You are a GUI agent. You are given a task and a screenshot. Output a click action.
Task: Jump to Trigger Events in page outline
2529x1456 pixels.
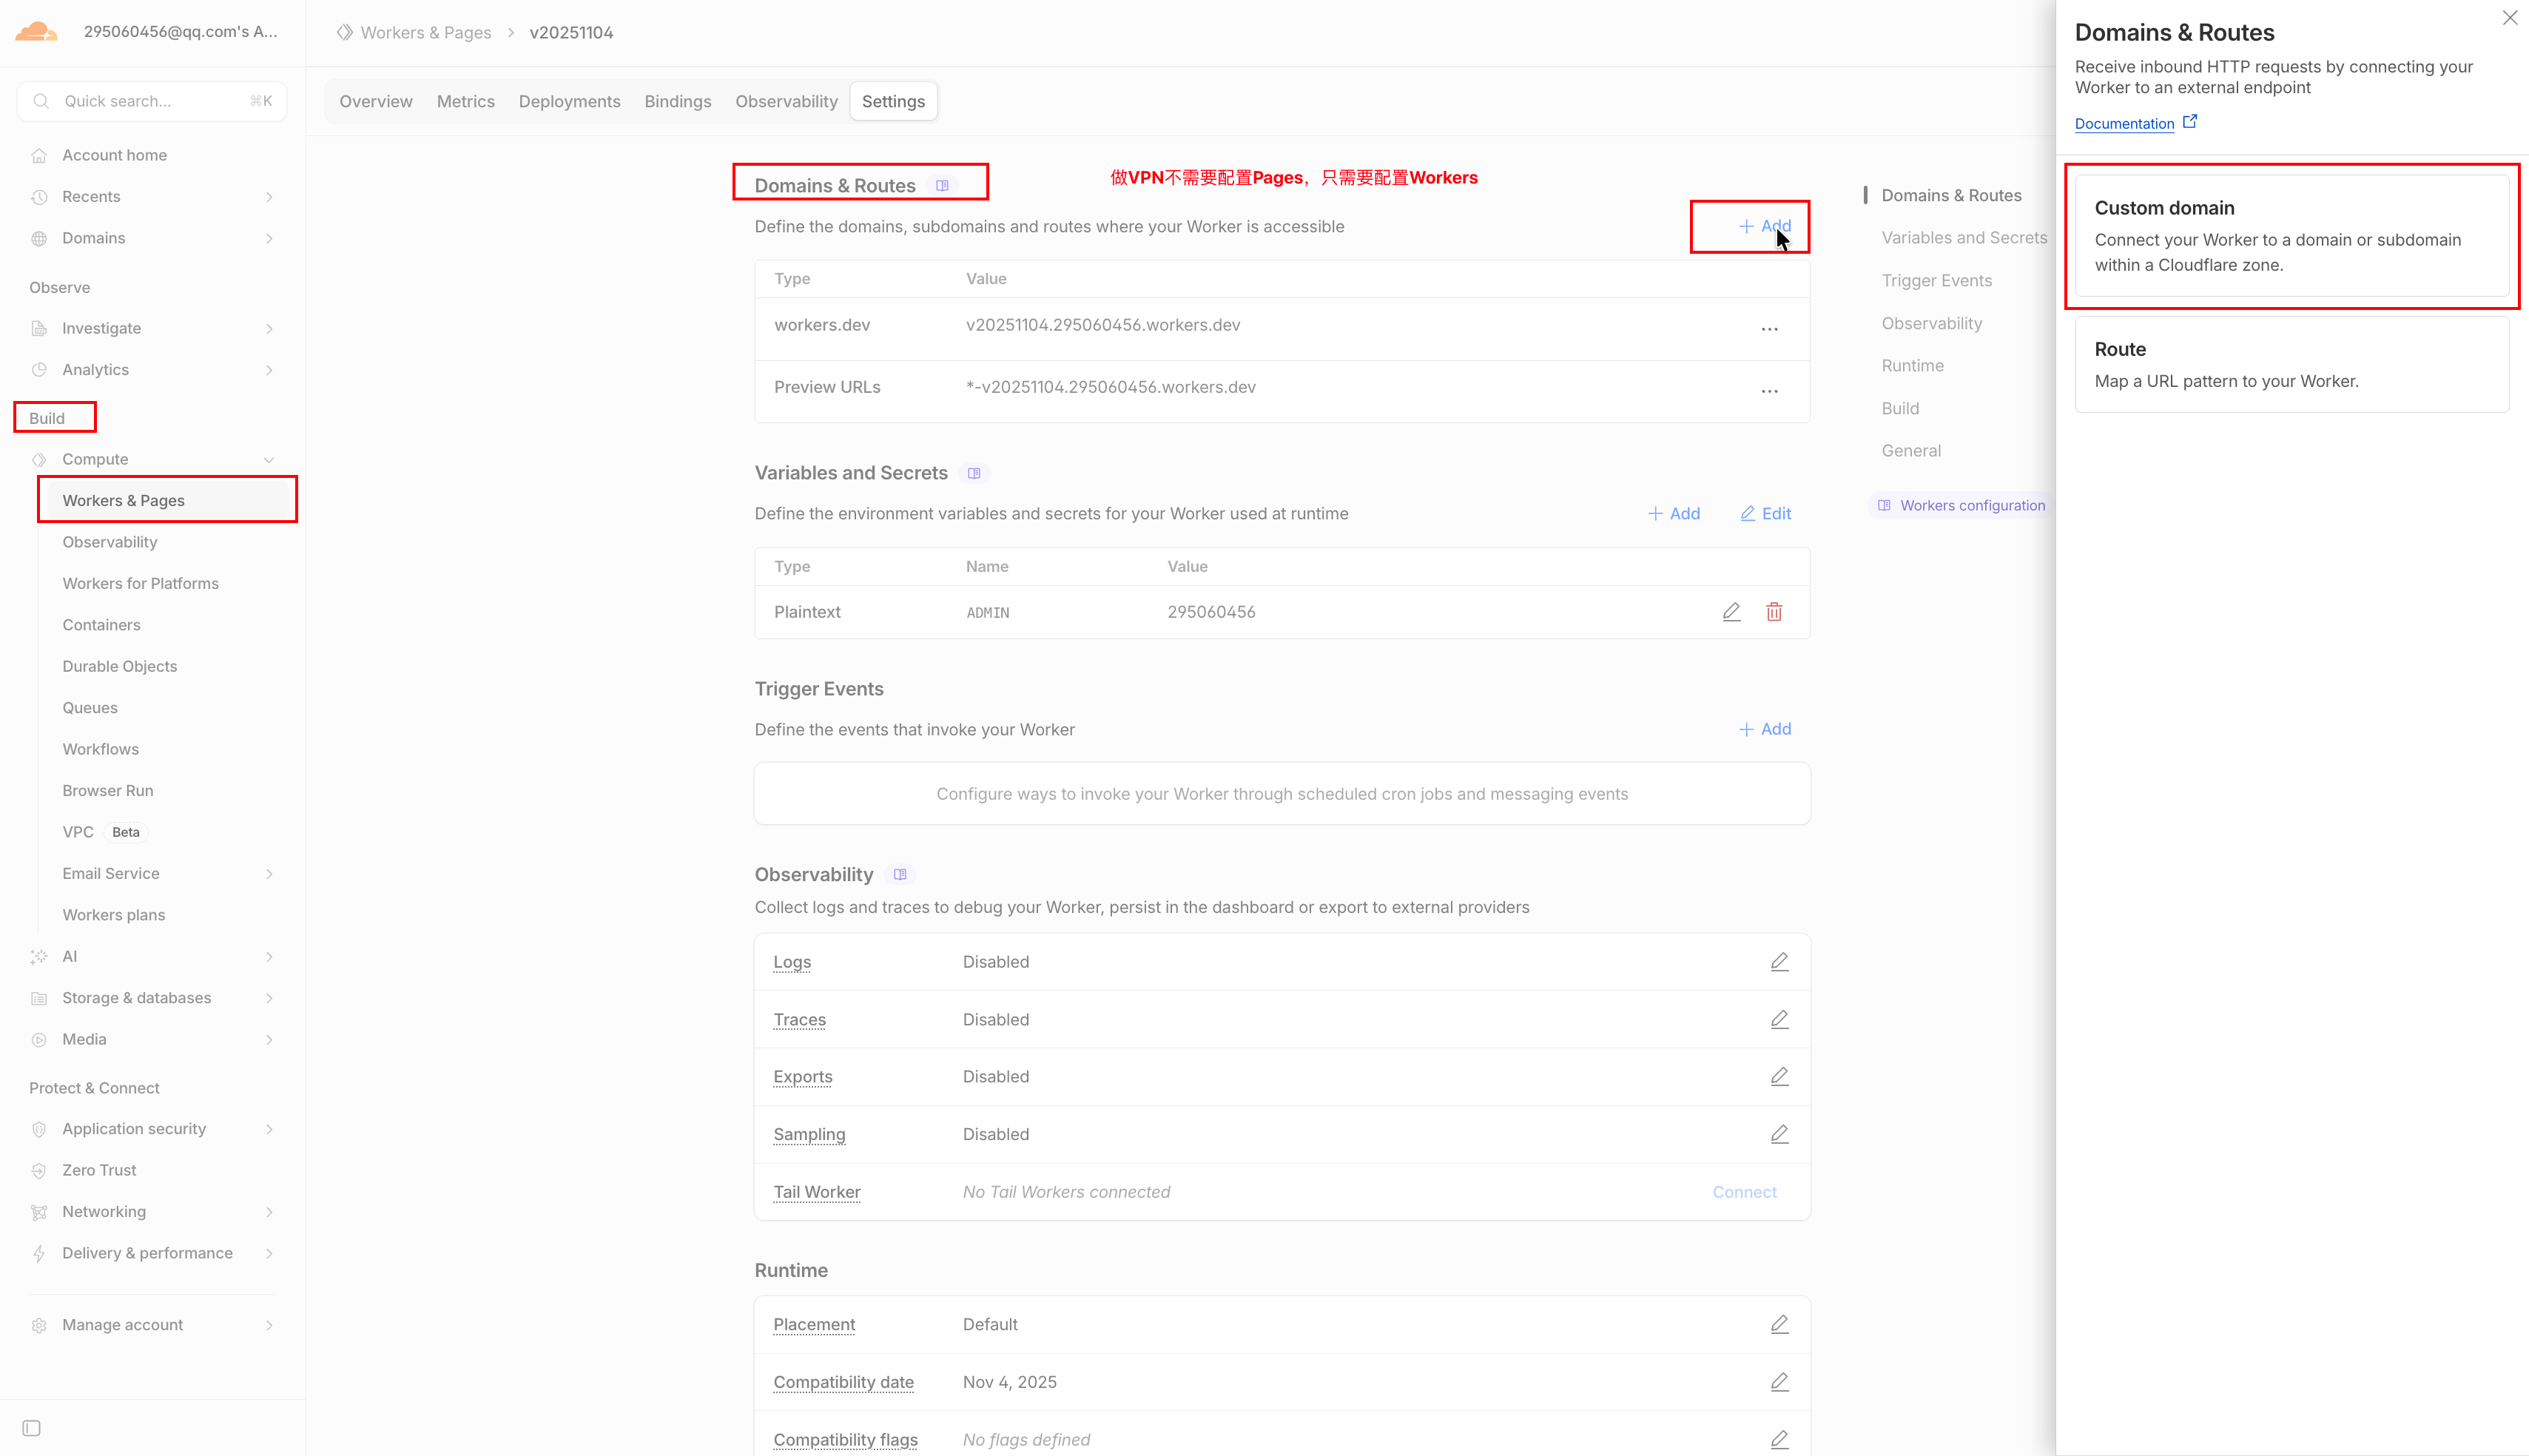tap(1937, 281)
